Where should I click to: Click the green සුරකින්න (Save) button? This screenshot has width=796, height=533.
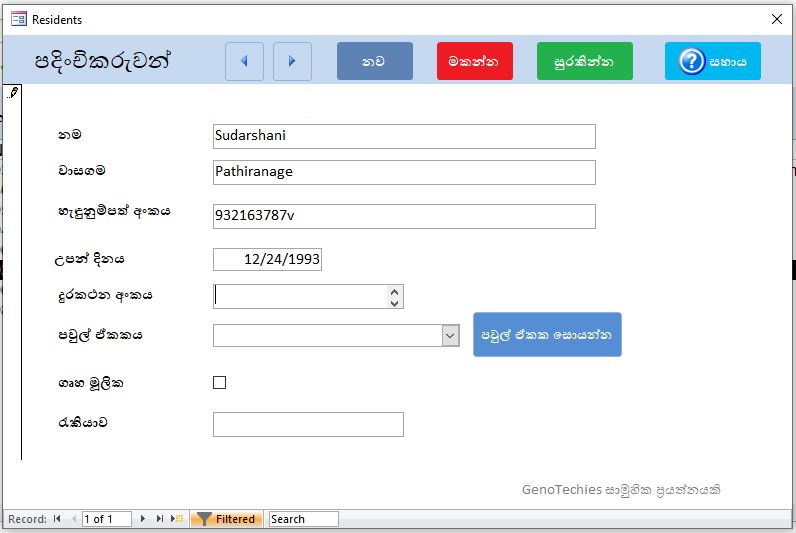[x=585, y=61]
